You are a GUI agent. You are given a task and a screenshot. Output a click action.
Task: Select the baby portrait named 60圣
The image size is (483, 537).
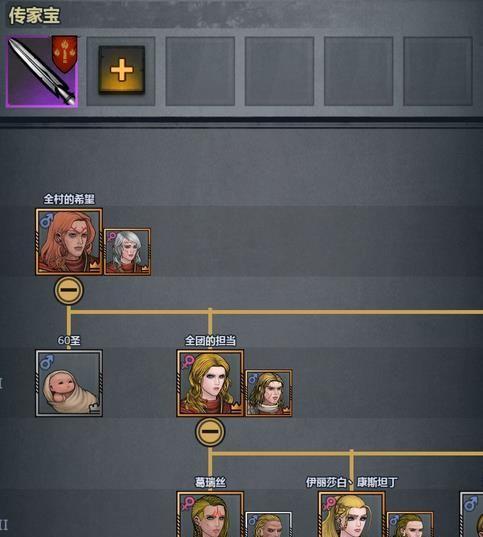click(x=69, y=383)
